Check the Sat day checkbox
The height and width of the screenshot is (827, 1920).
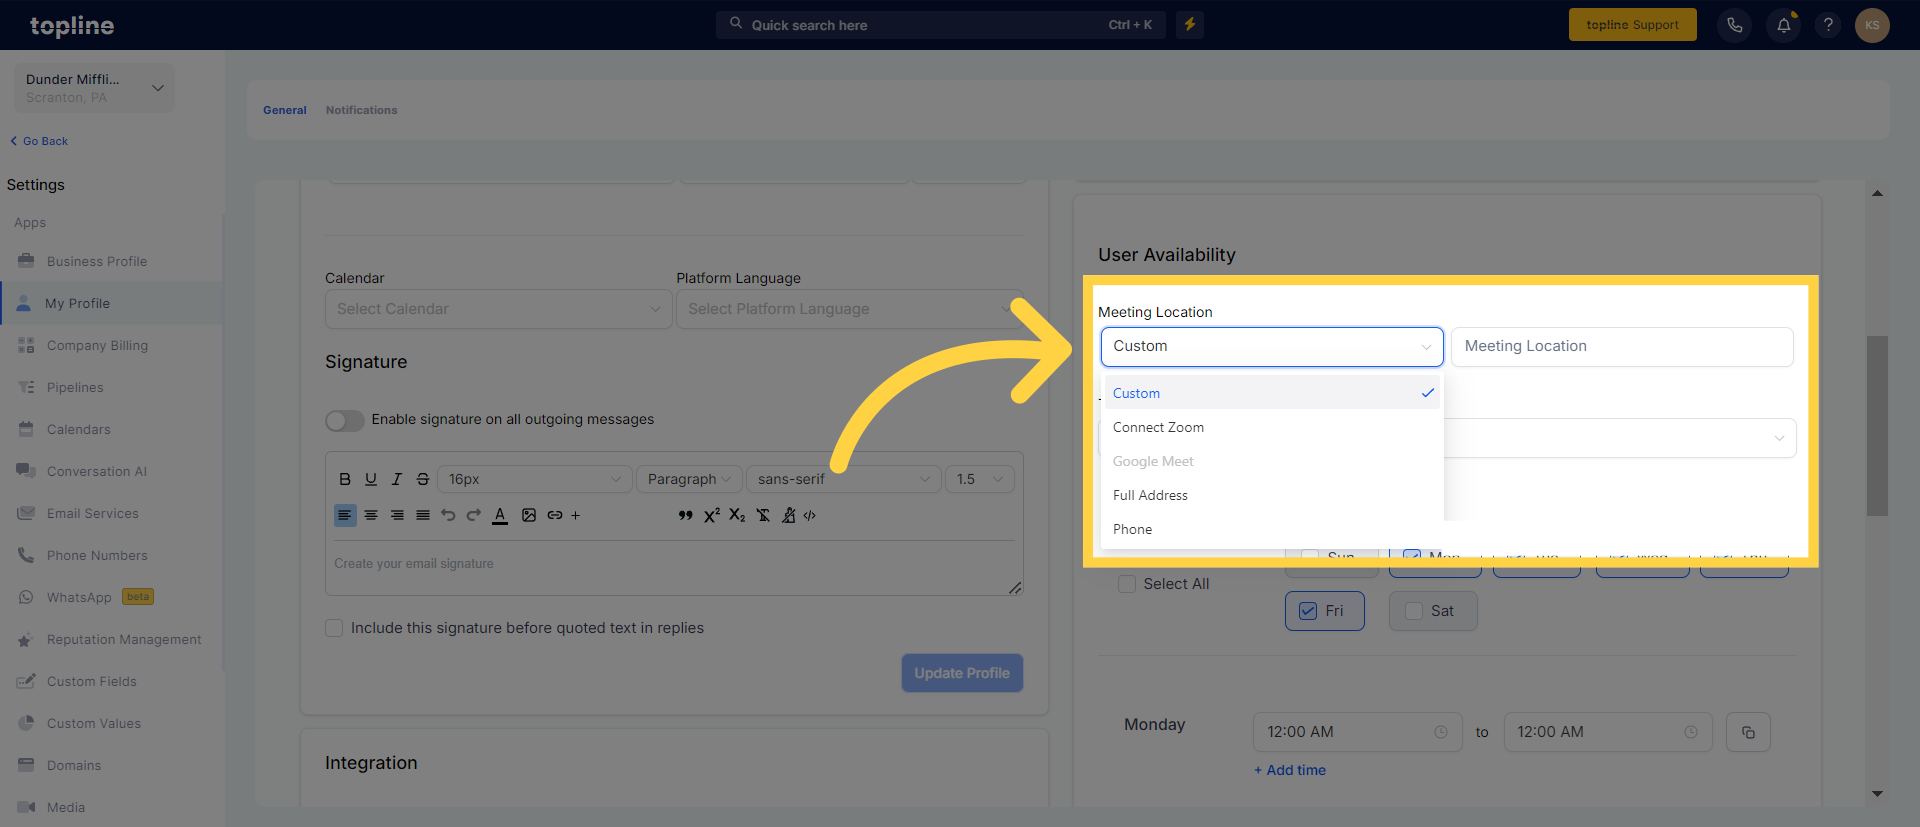point(1414,611)
